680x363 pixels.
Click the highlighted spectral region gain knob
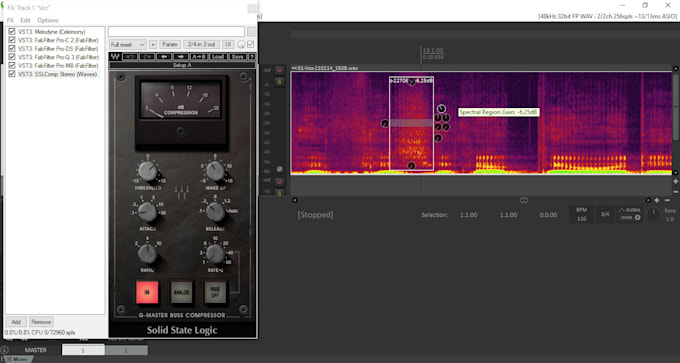441,109
